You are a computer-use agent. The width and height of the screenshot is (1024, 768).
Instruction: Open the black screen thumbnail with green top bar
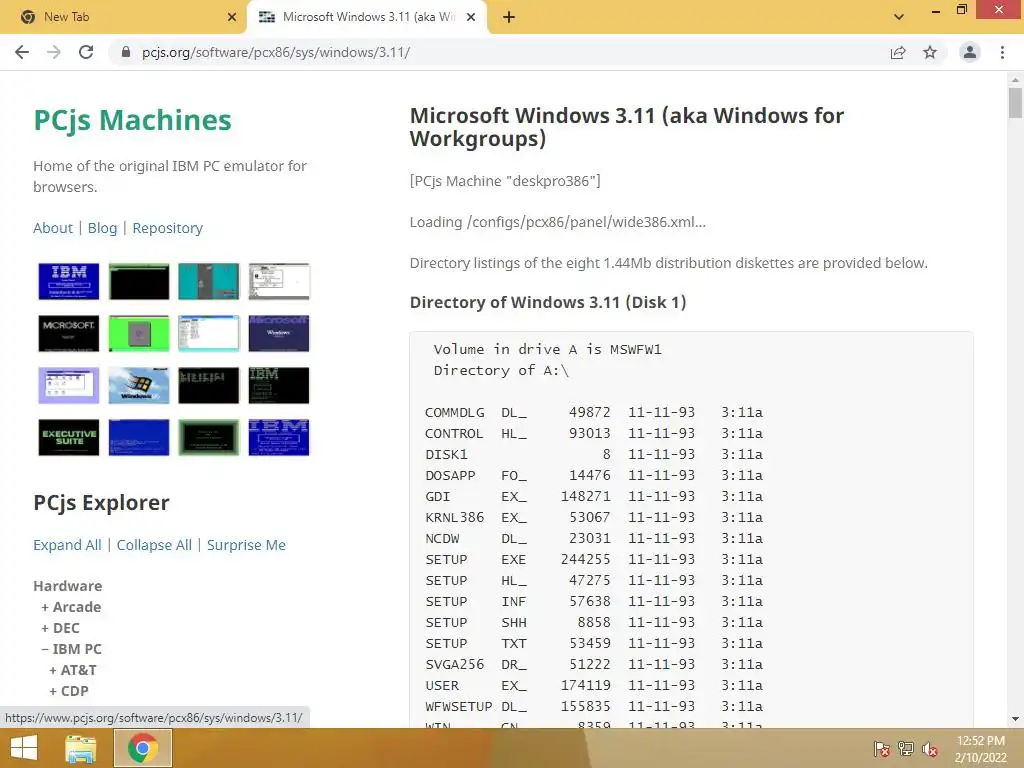pyautogui.click(x=139, y=281)
